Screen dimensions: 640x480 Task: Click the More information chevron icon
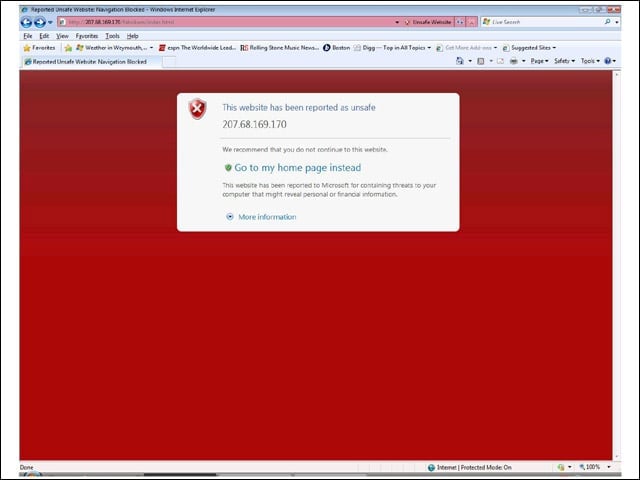pos(230,217)
